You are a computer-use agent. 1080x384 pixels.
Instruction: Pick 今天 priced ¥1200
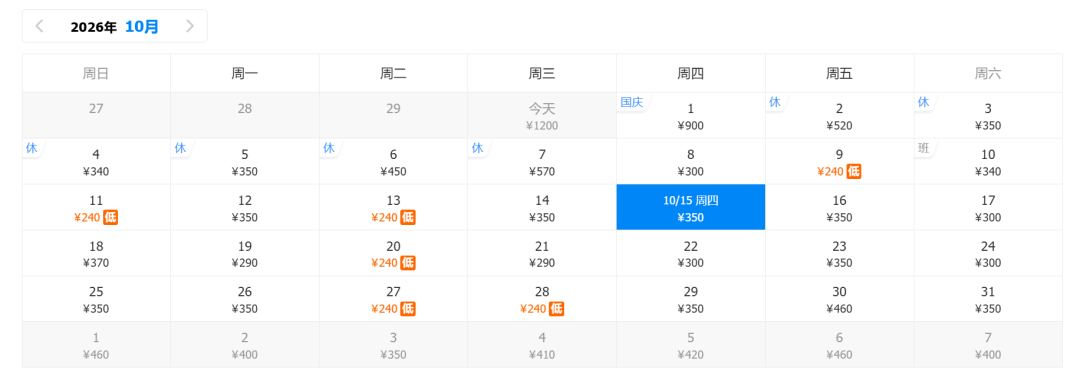(x=542, y=116)
